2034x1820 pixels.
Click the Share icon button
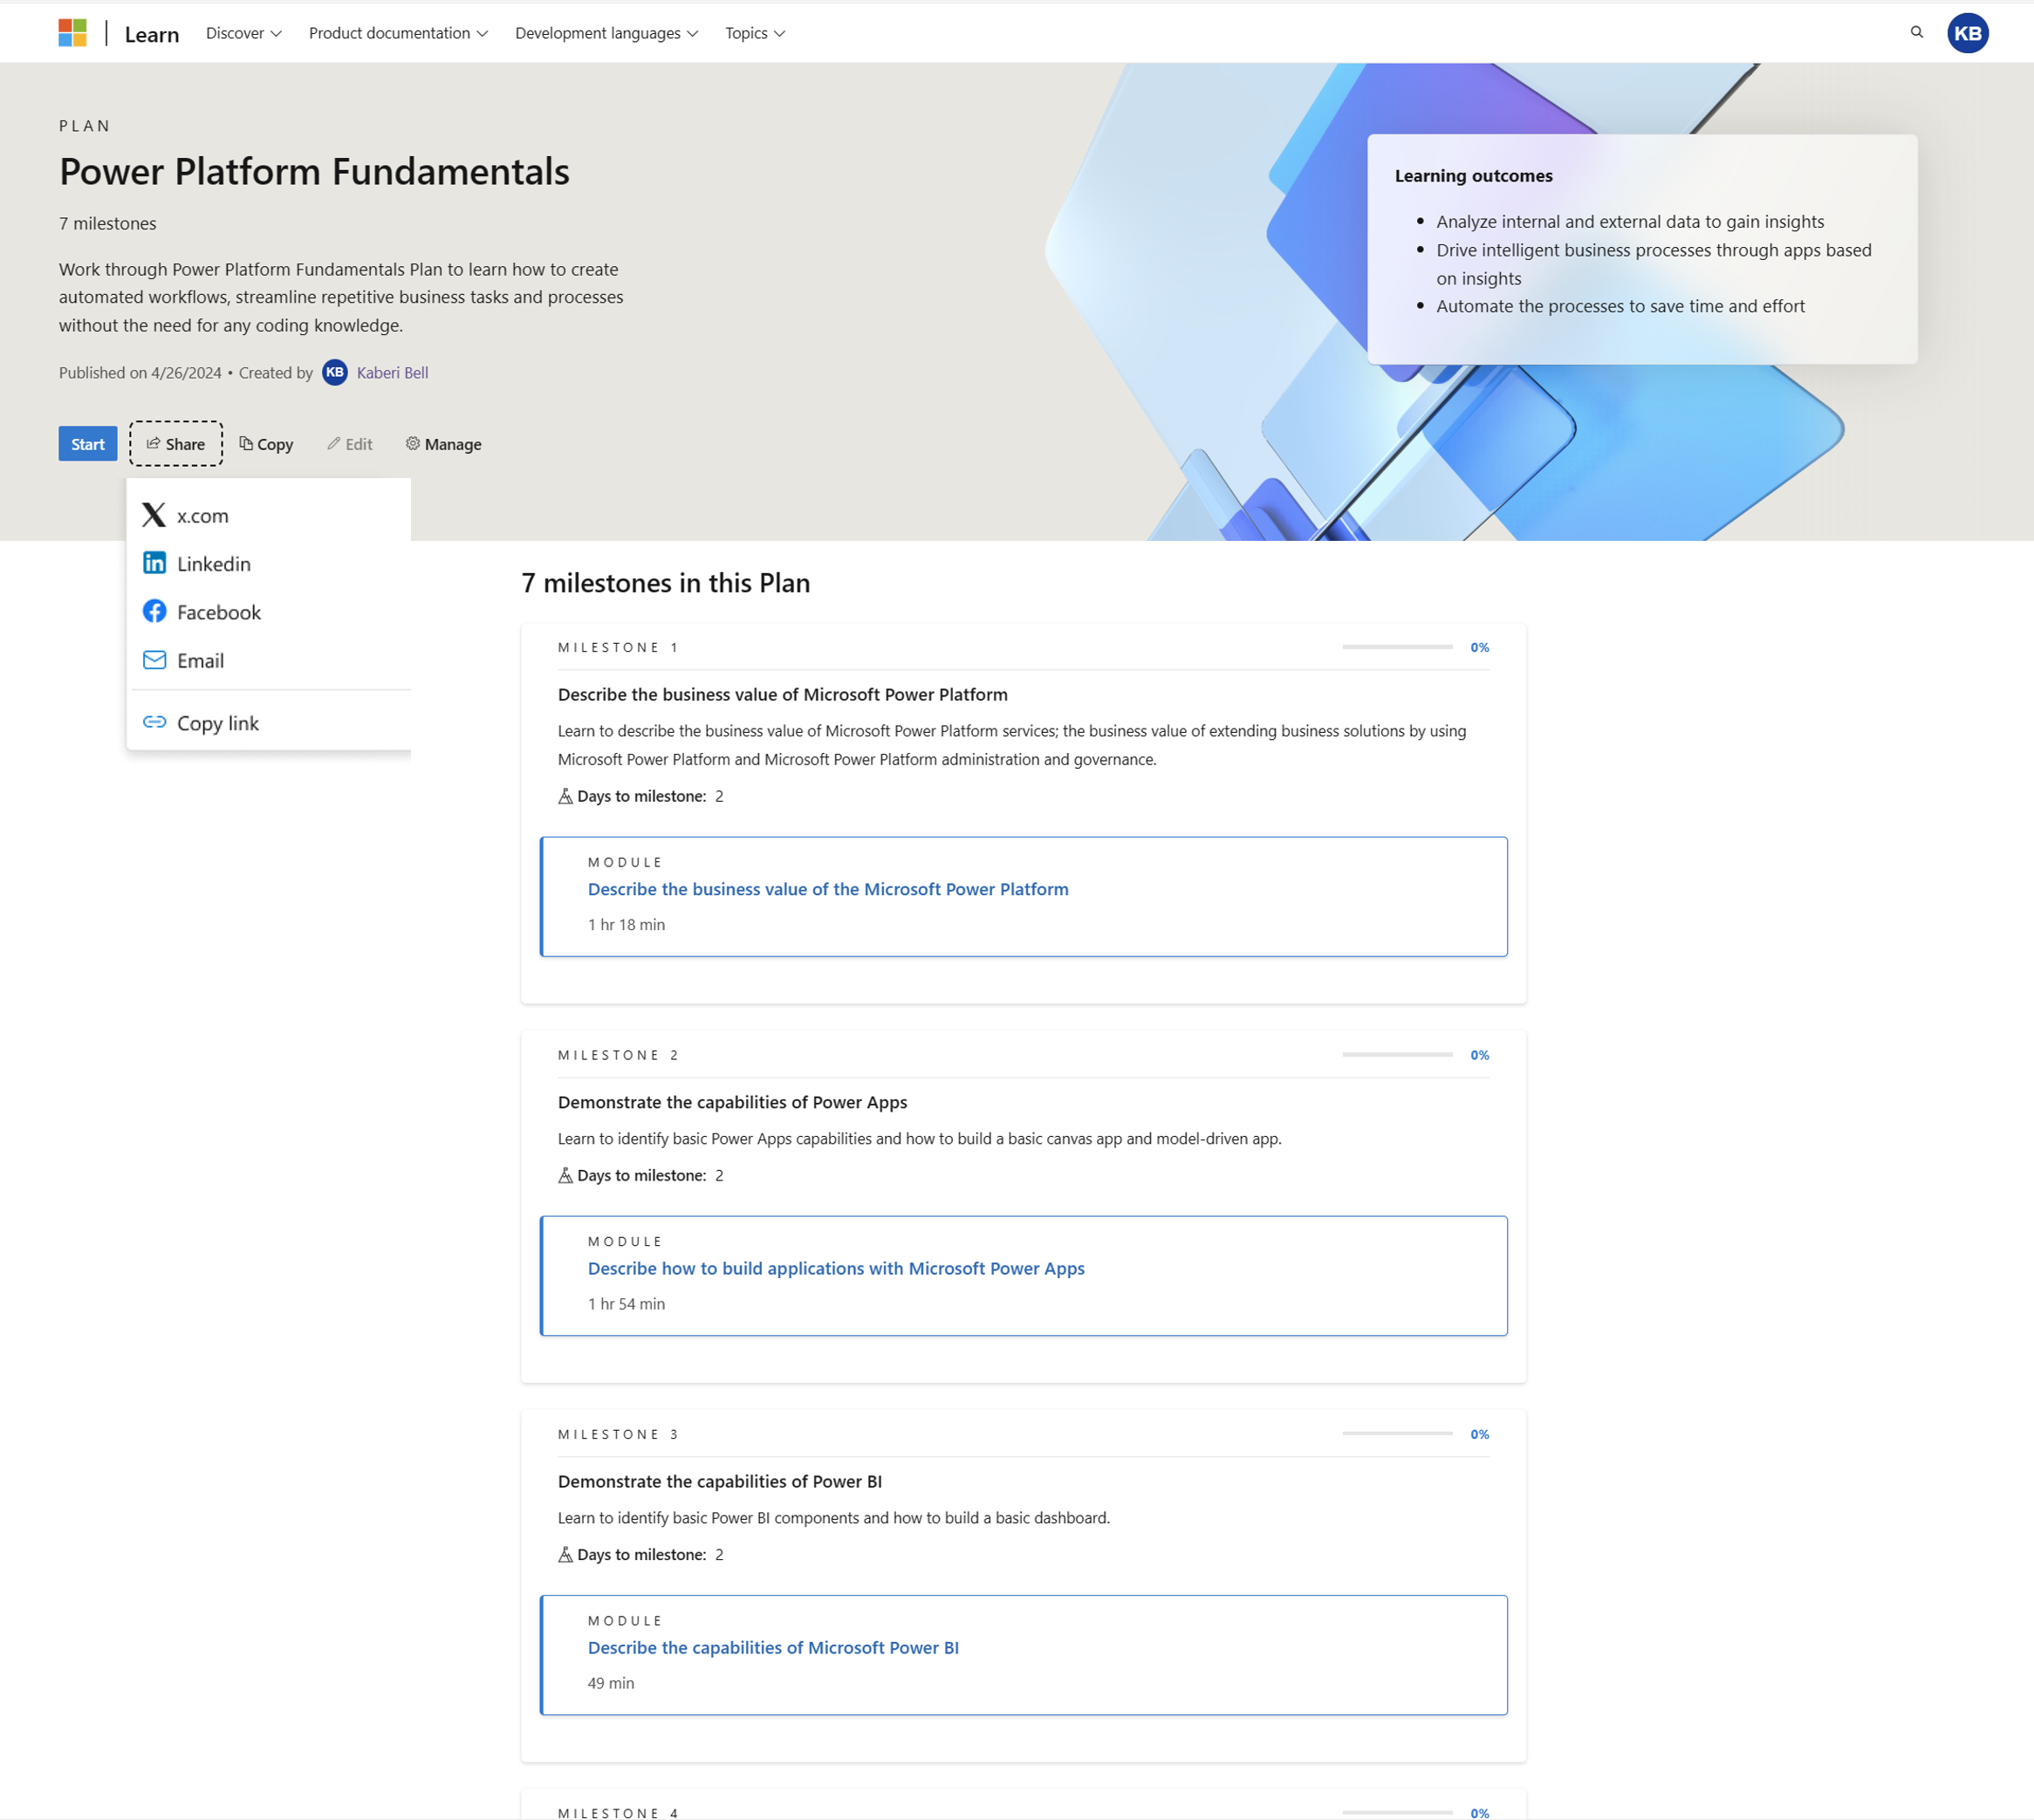point(174,444)
